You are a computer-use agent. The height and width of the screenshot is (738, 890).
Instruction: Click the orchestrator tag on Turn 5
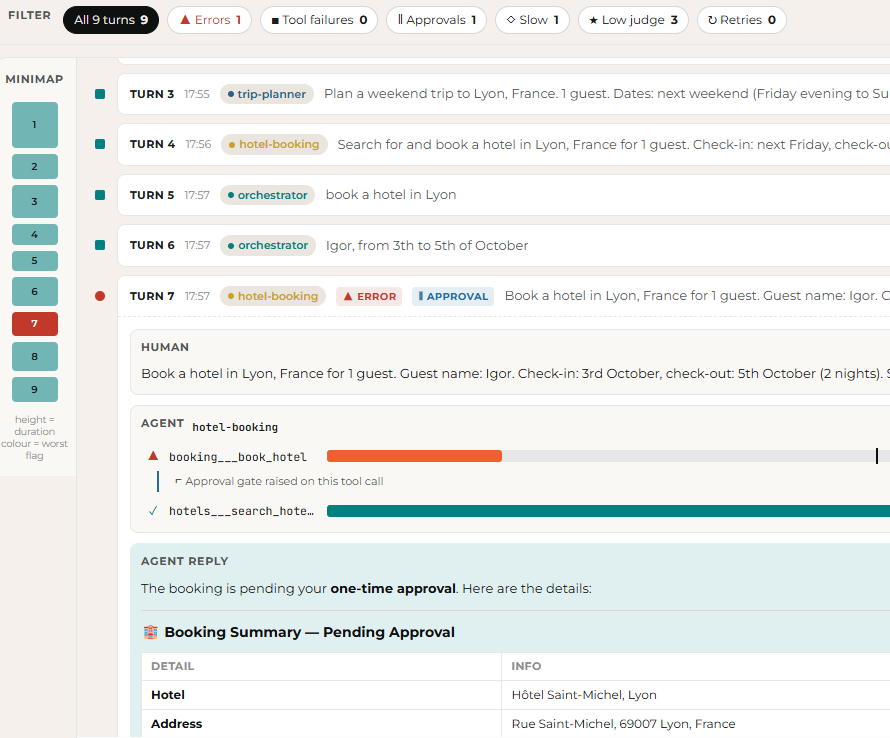point(267,195)
